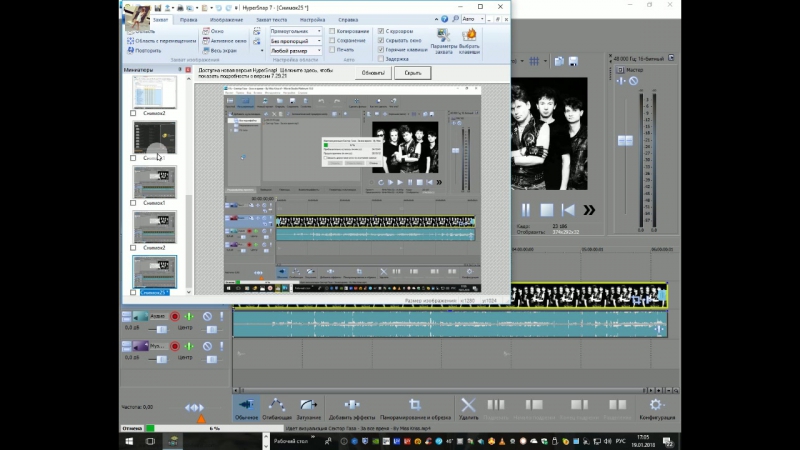Screen dimensions: 800x450
Task: Click the Скрыть button in the notification bar
Action: (412, 73)
